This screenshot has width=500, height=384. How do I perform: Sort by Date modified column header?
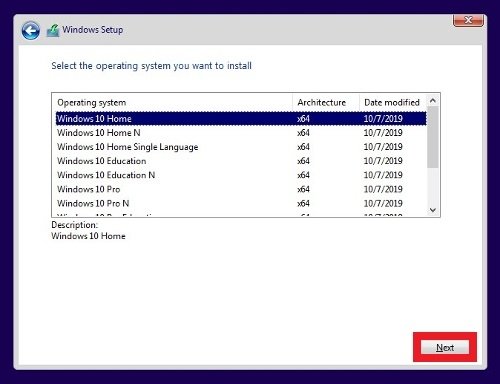(x=393, y=102)
